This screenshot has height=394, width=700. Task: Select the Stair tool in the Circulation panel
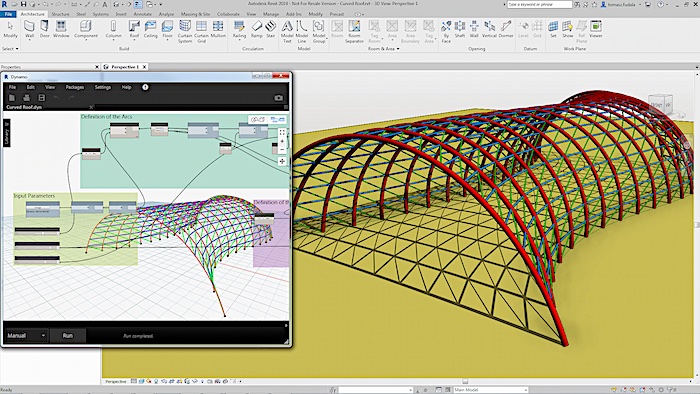pos(271,29)
